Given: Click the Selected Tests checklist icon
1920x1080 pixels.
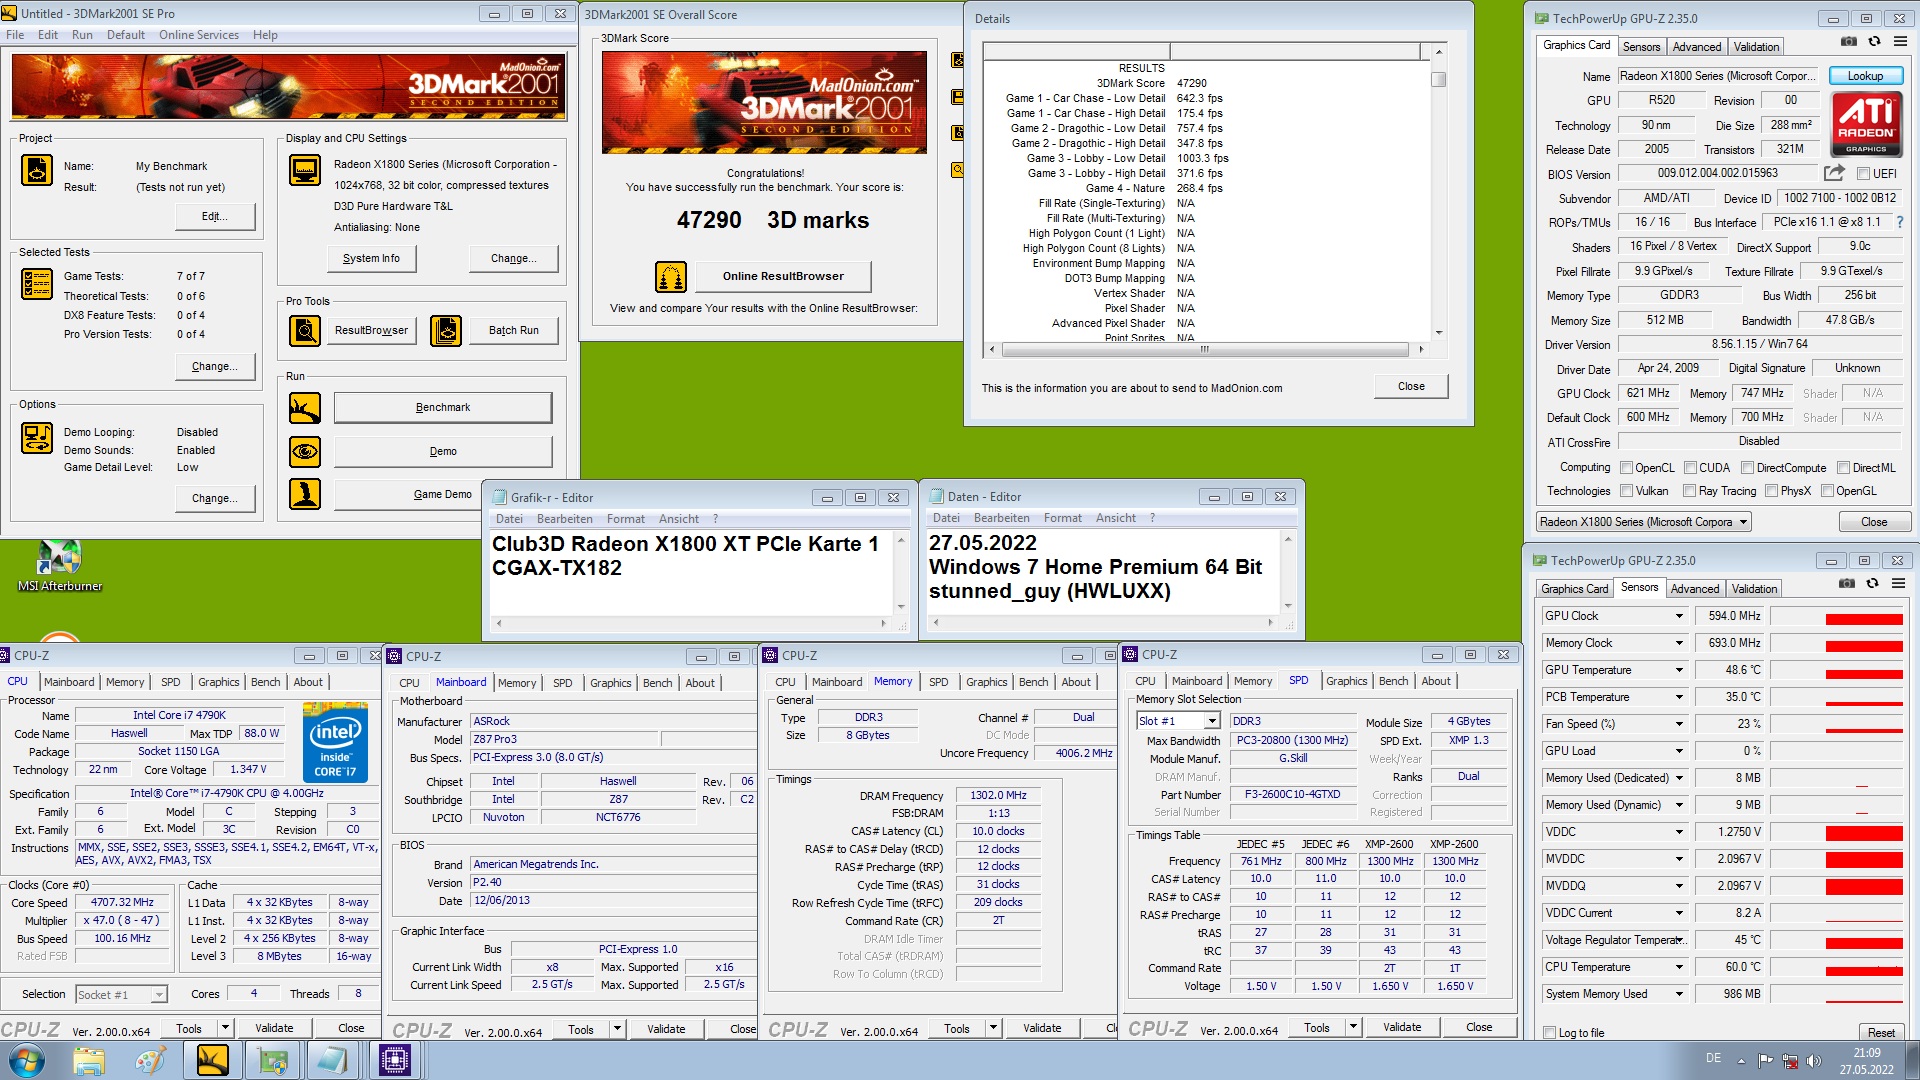Looking at the screenshot, I should (37, 284).
